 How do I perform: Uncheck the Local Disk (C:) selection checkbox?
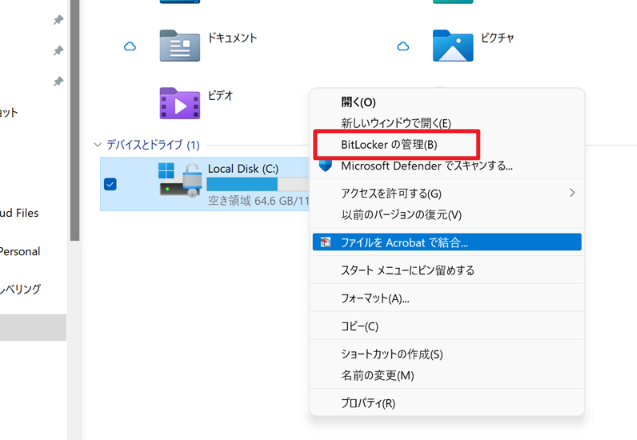click(x=110, y=184)
